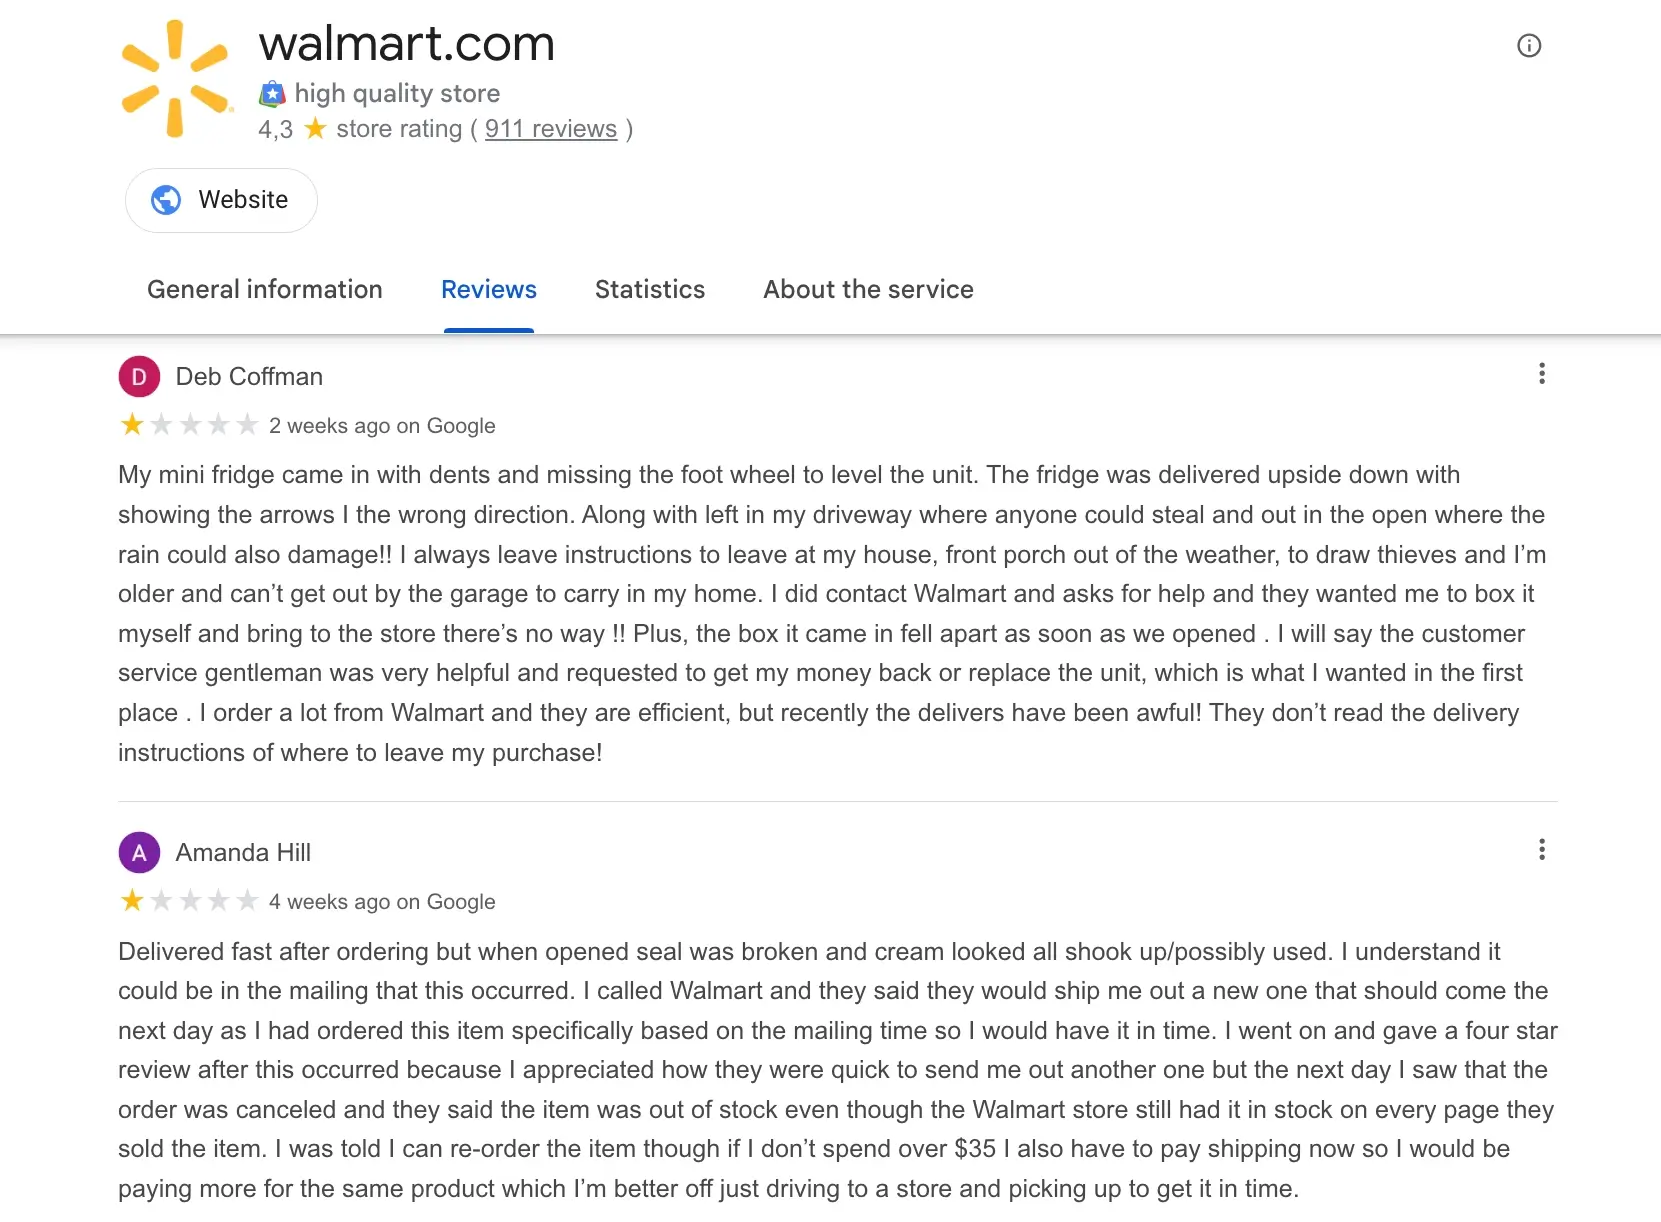
Task: Click the Walmart spark logo
Action: [175, 78]
